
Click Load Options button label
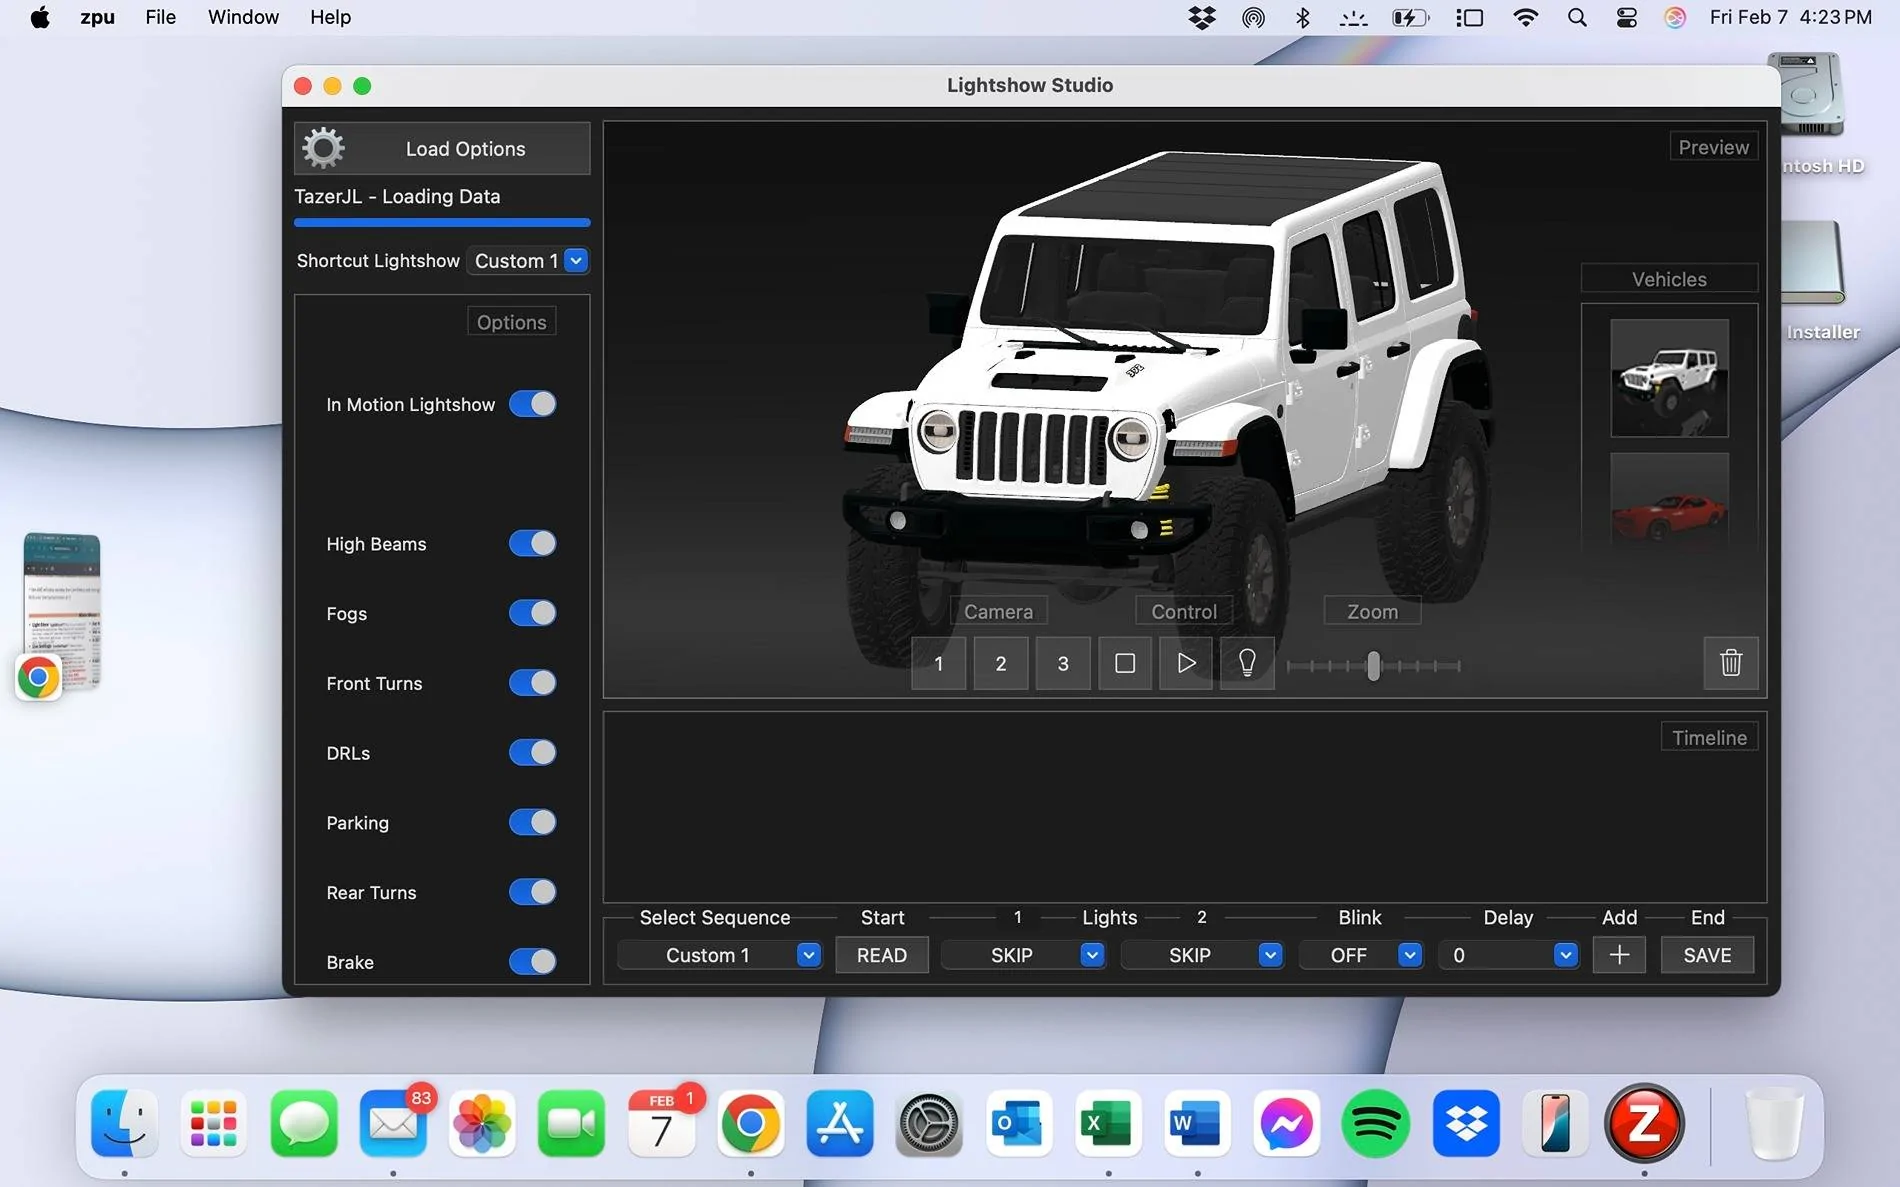click(x=465, y=149)
